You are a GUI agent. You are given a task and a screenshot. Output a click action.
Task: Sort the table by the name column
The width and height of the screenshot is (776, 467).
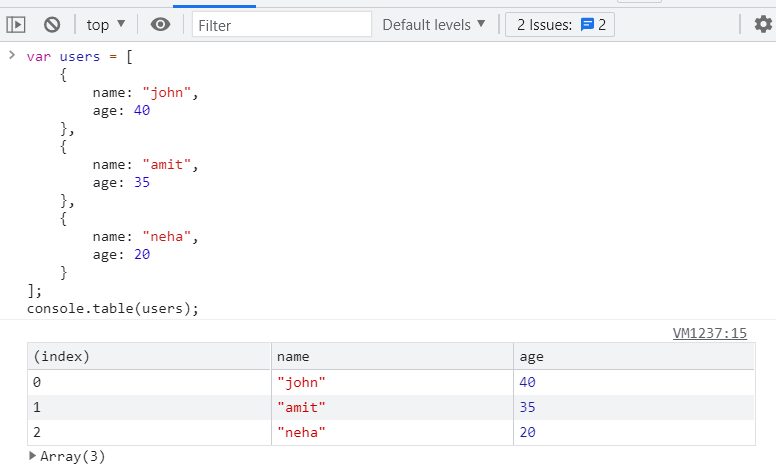click(x=392, y=356)
